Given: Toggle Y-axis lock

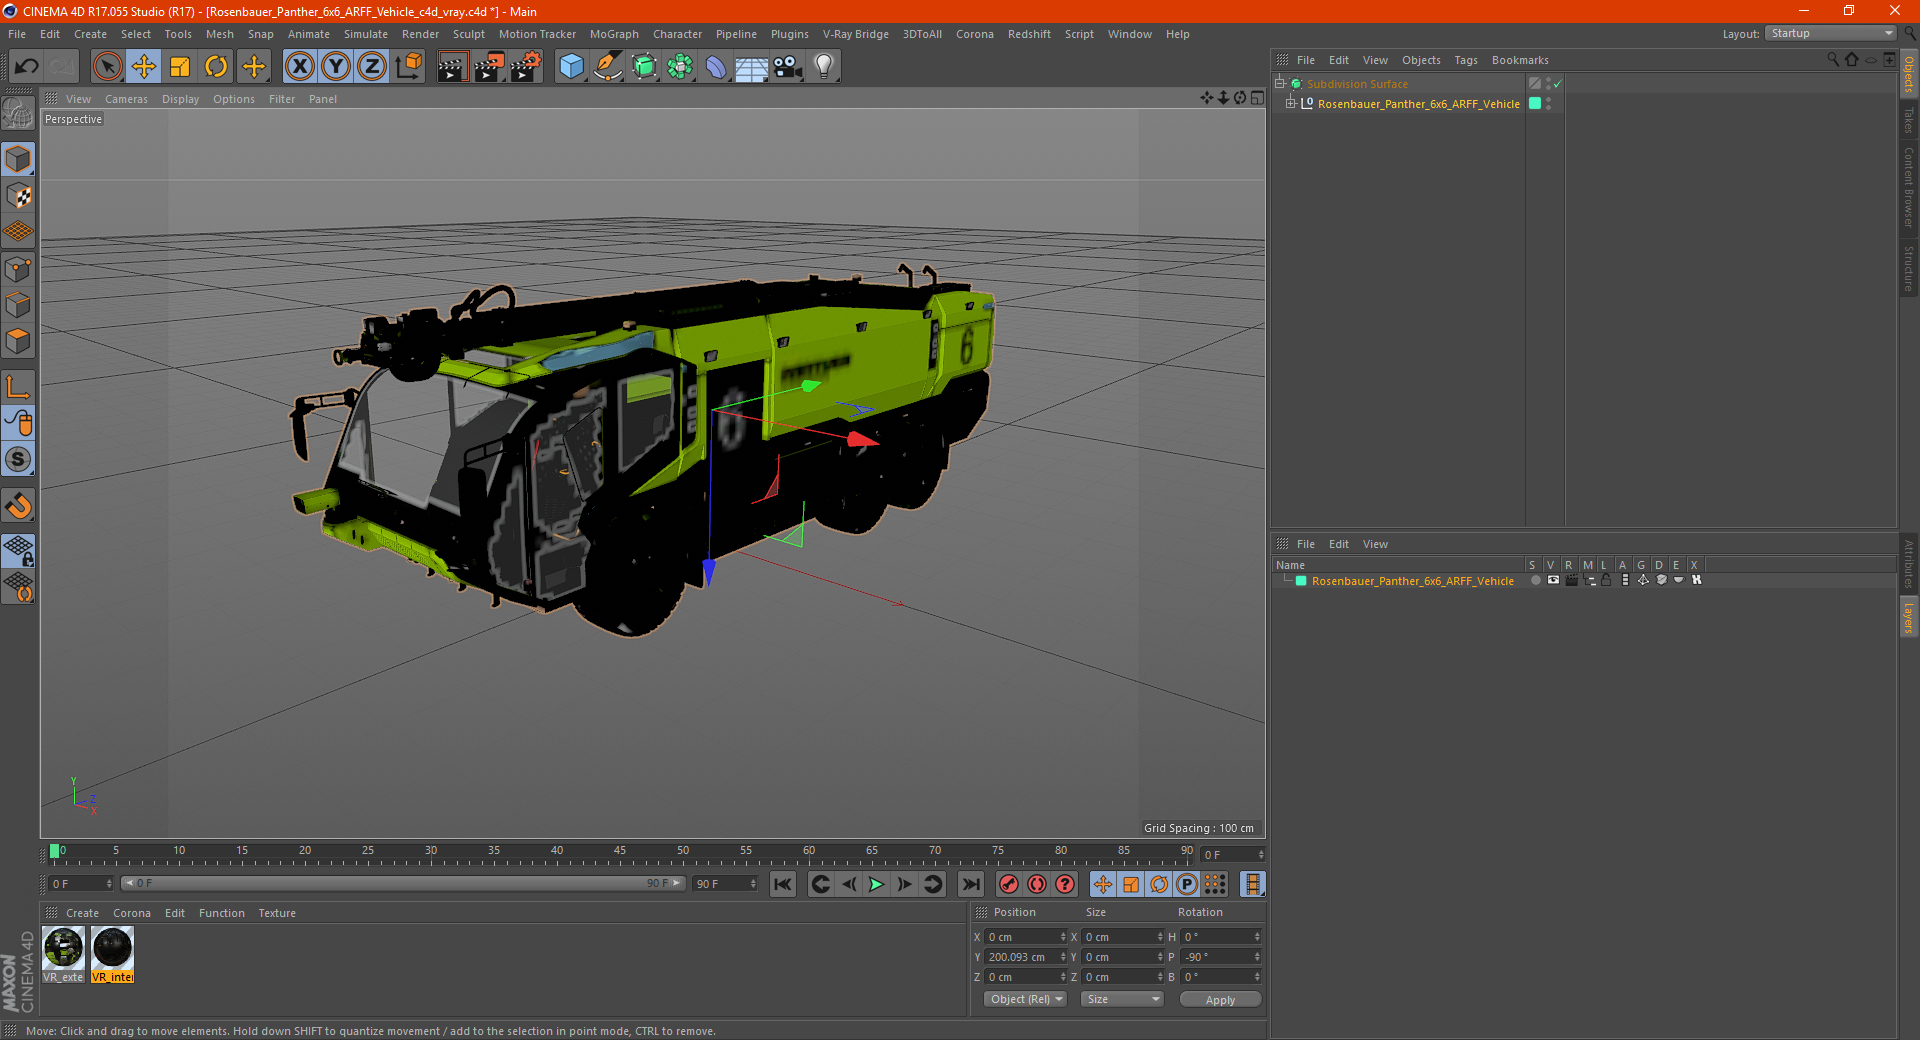Looking at the screenshot, I should click(336, 67).
